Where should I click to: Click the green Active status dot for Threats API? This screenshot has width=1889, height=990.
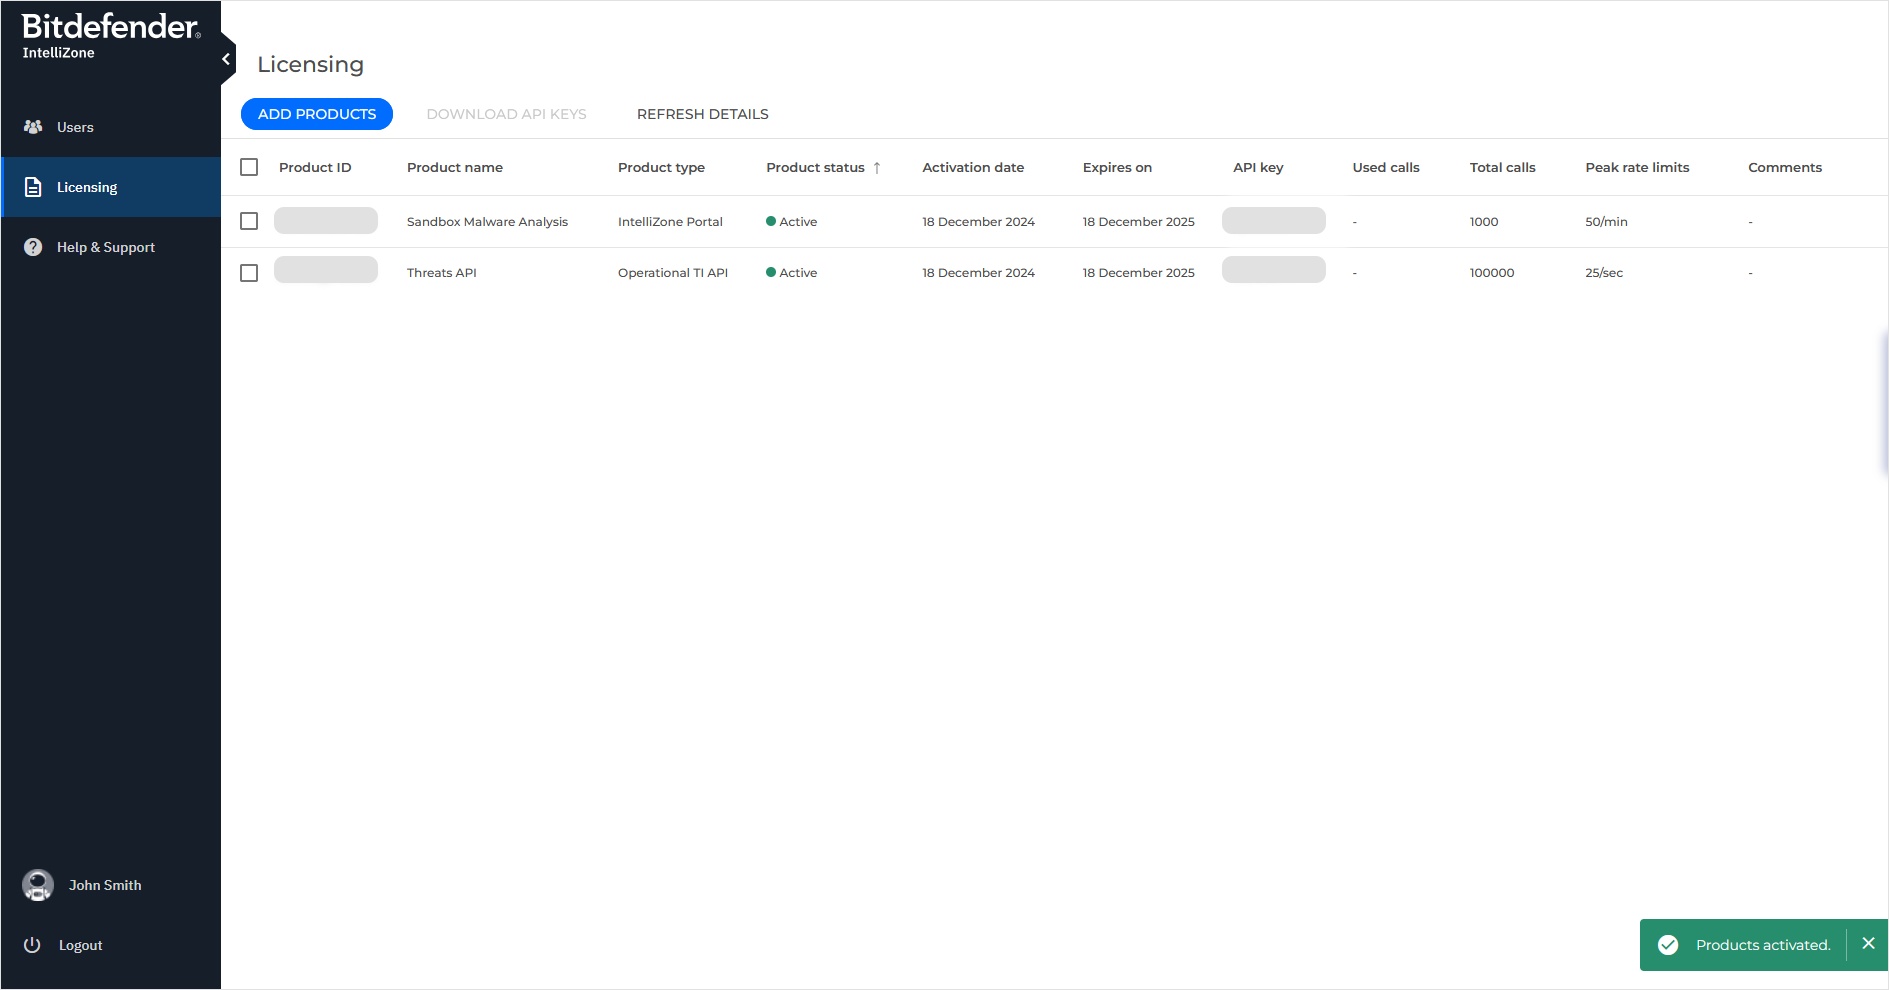click(x=771, y=271)
